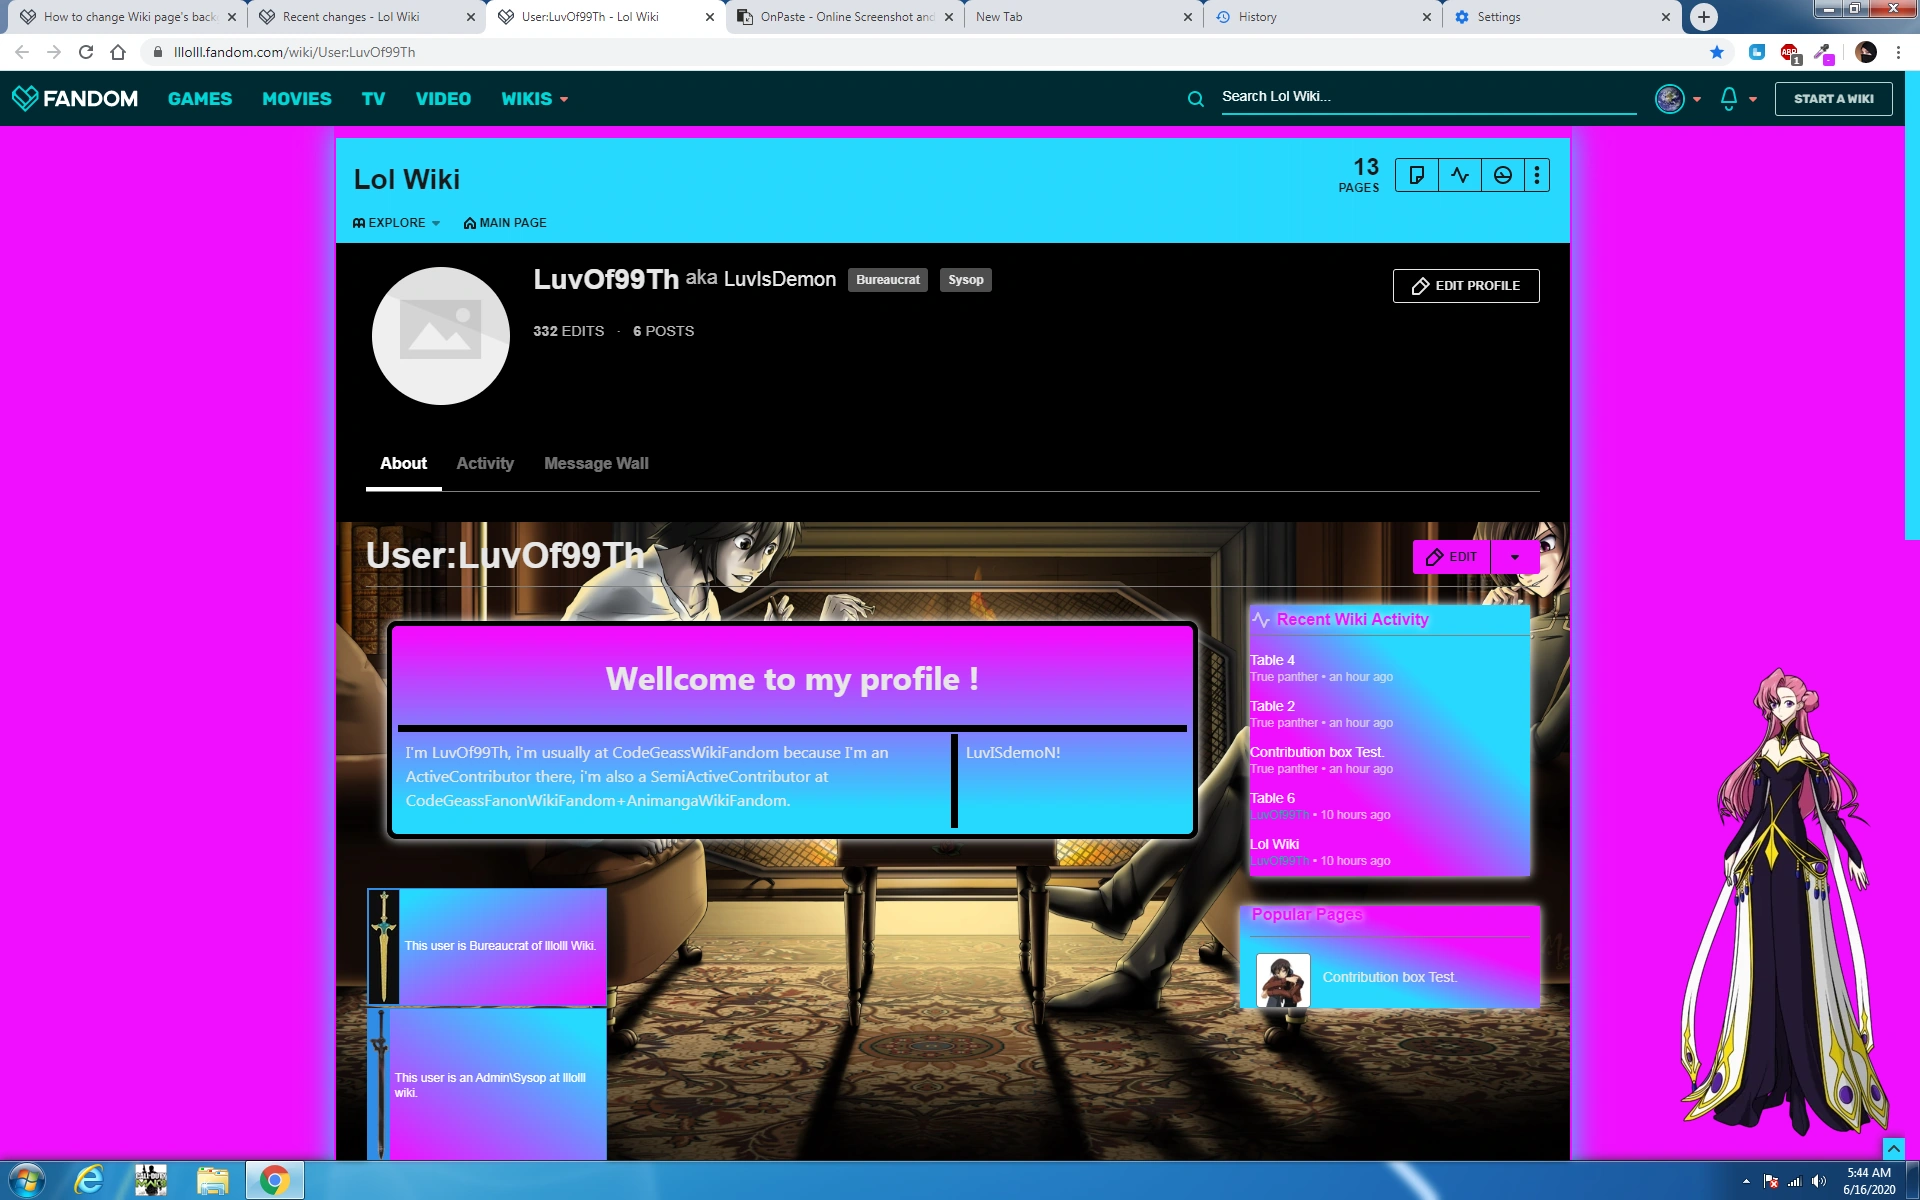Viewport: 1920px width, 1200px height.
Task: Switch to the Activity profile tab
Action: click(485, 464)
